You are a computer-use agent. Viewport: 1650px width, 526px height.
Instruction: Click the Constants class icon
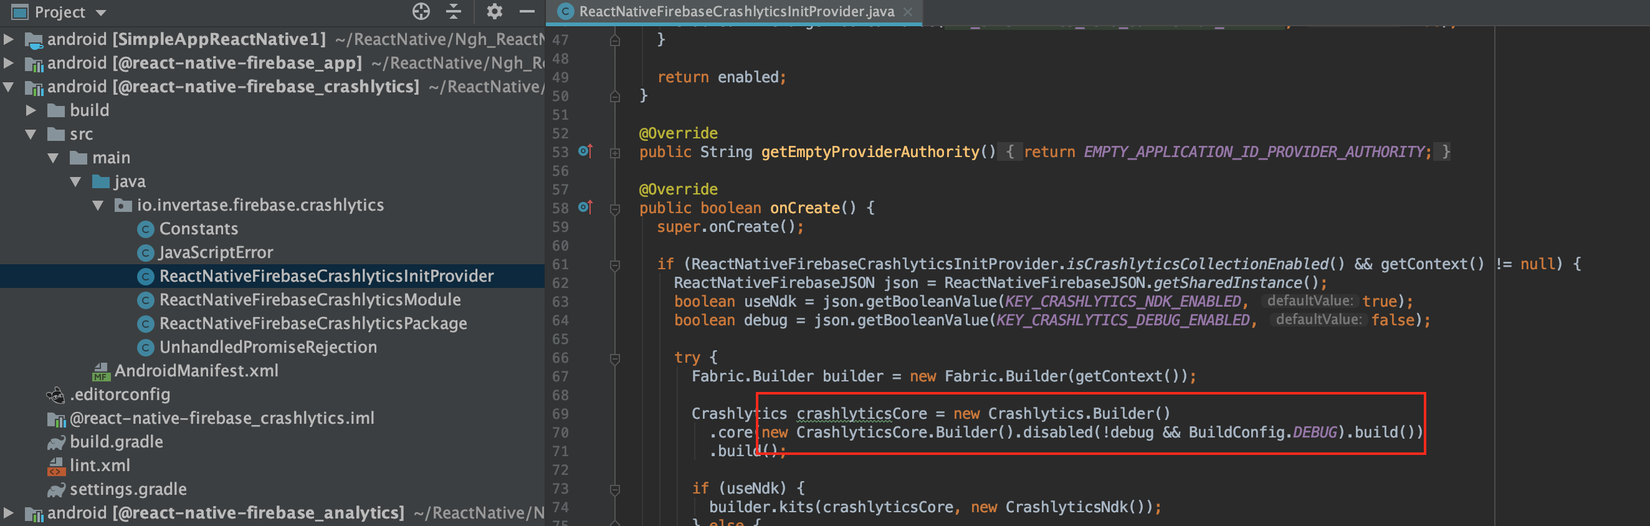coord(146,229)
